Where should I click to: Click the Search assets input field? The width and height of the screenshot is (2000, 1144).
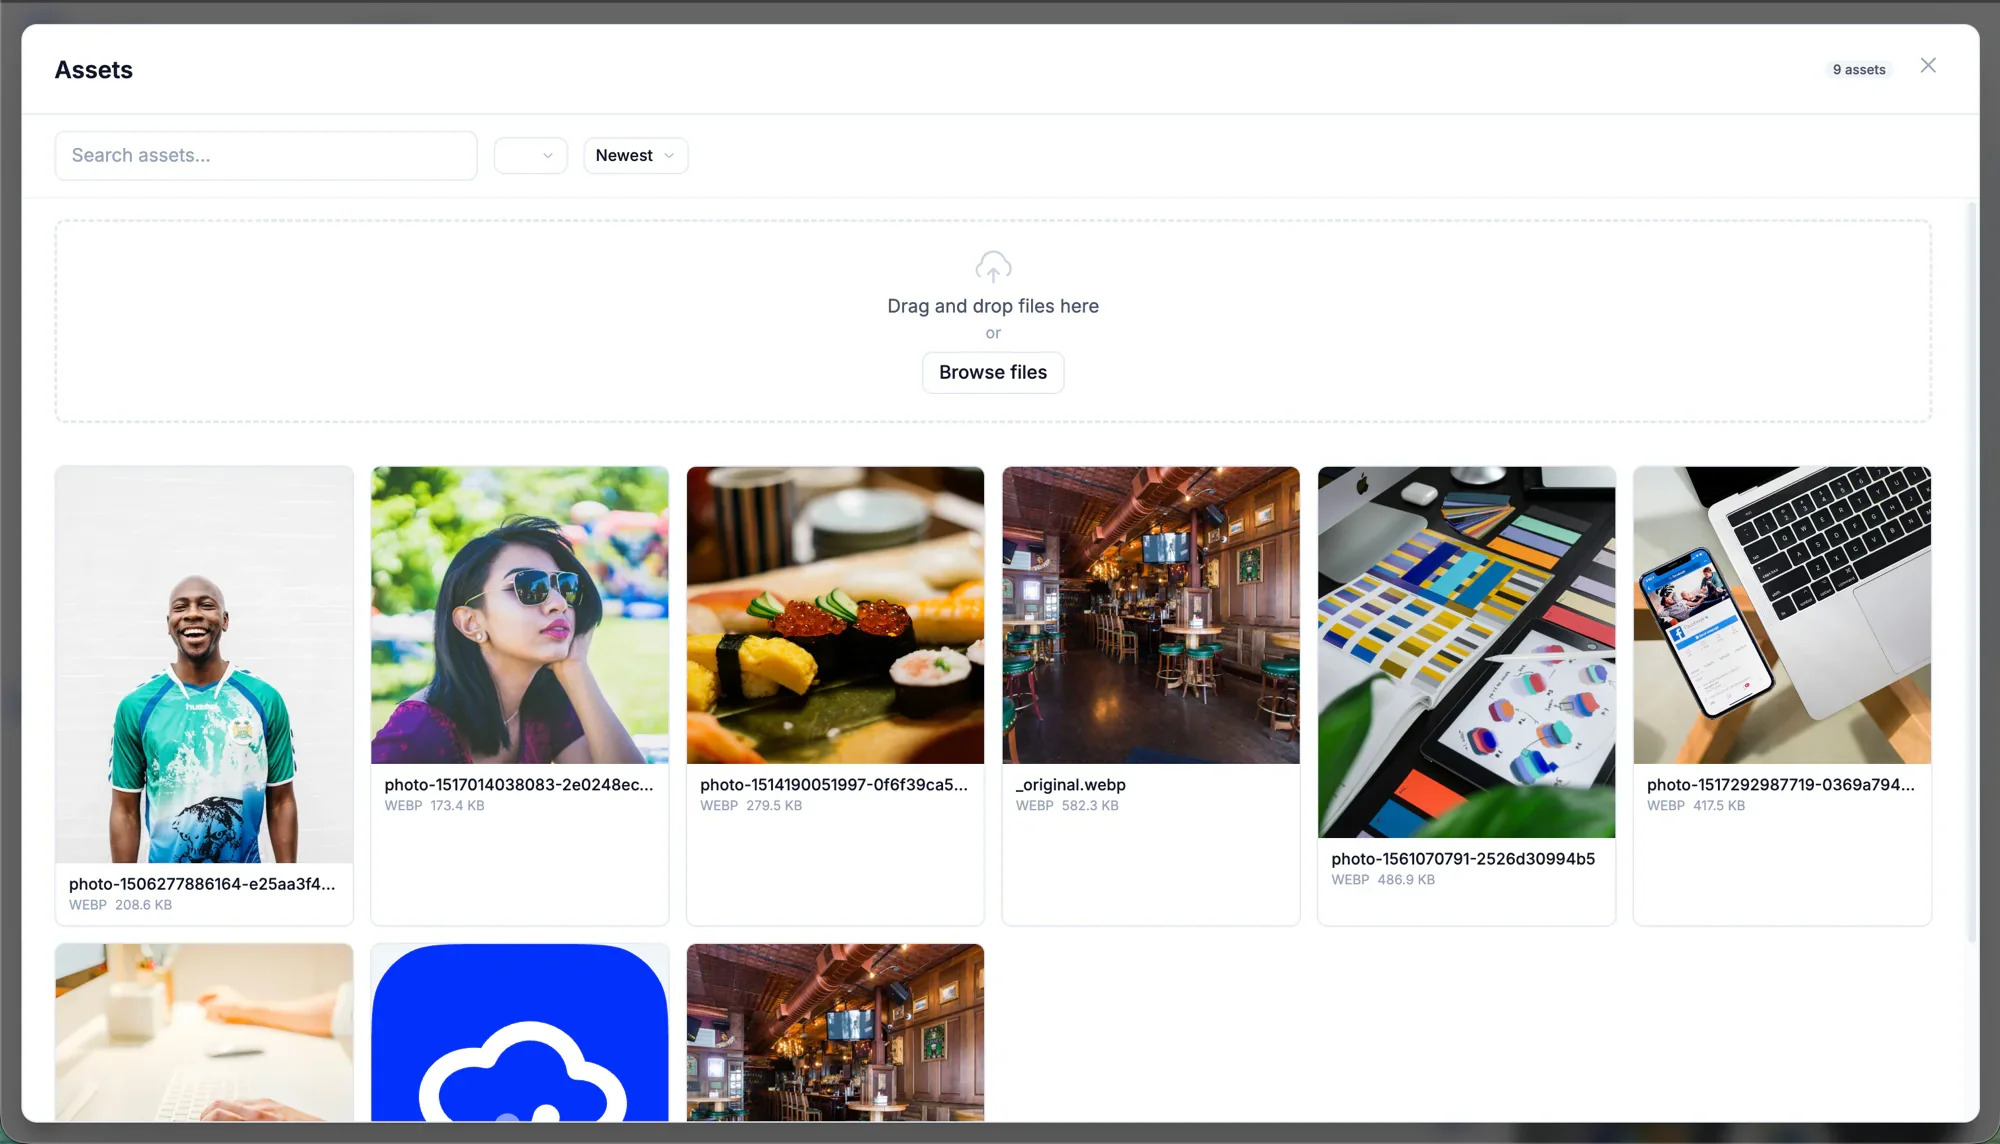point(266,156)
